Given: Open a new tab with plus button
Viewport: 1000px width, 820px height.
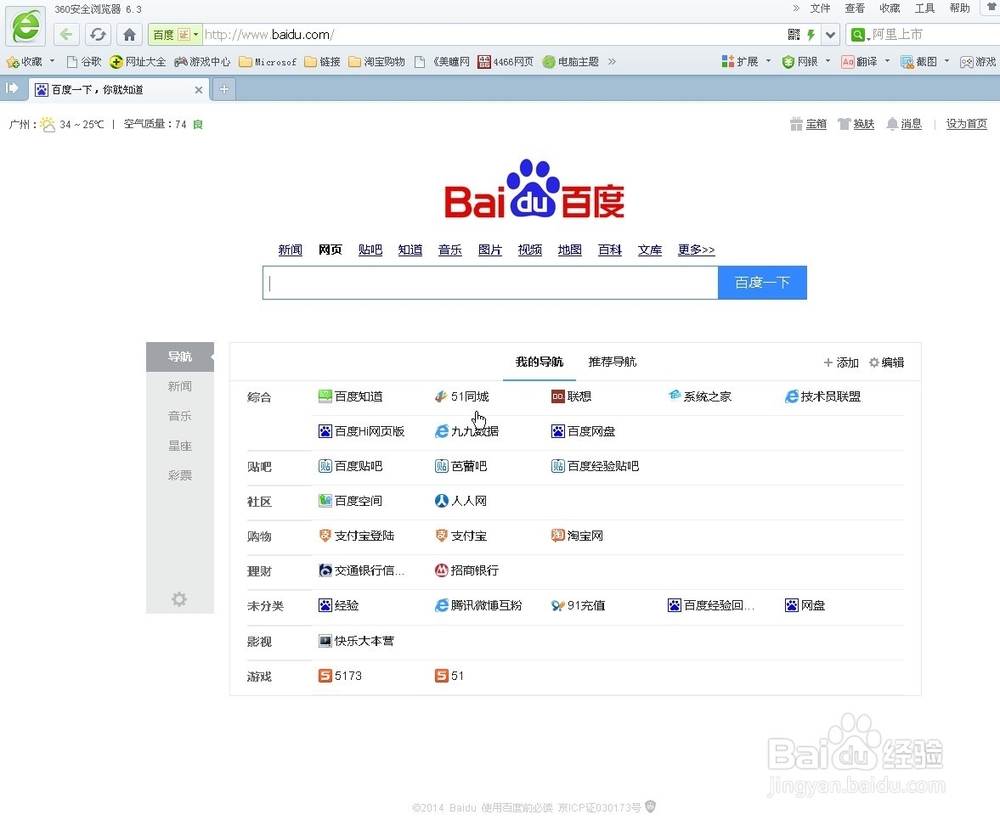Looking at the screenshot, I should [224, 89].
